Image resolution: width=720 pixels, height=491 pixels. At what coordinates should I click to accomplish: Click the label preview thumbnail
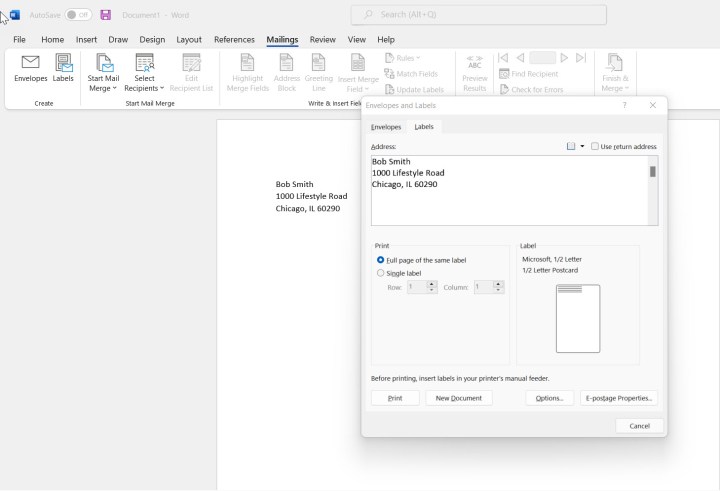click(577, 318)
